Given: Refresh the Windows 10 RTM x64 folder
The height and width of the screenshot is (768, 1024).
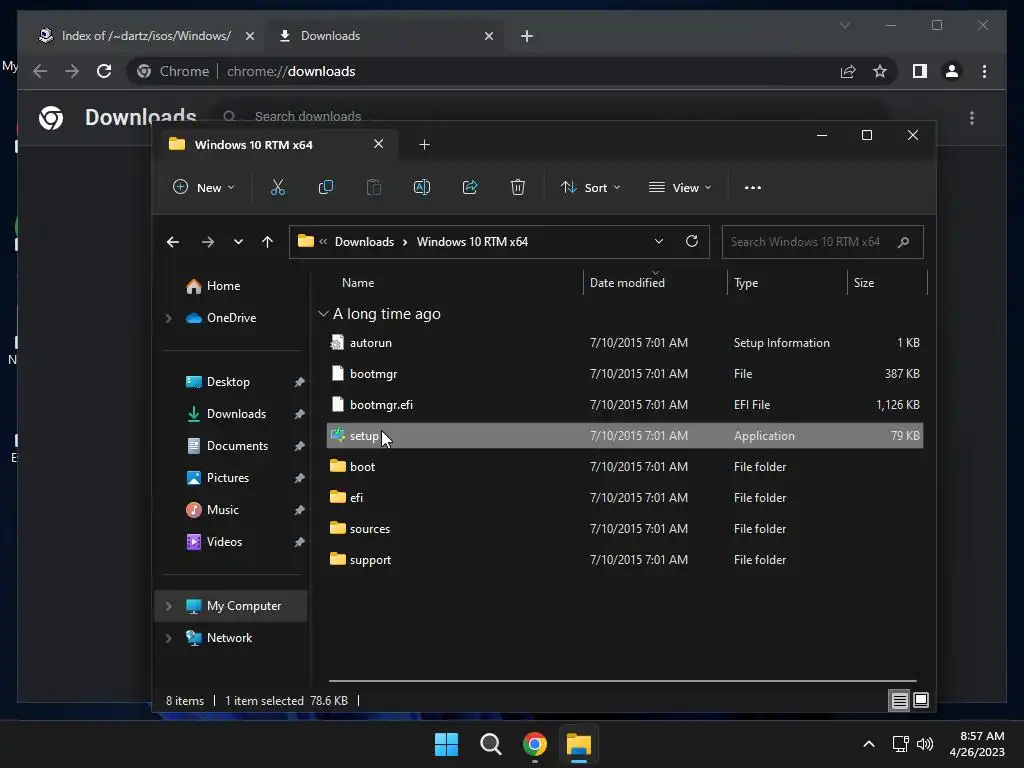Looking at the screenshot, I should coord(692,241).
